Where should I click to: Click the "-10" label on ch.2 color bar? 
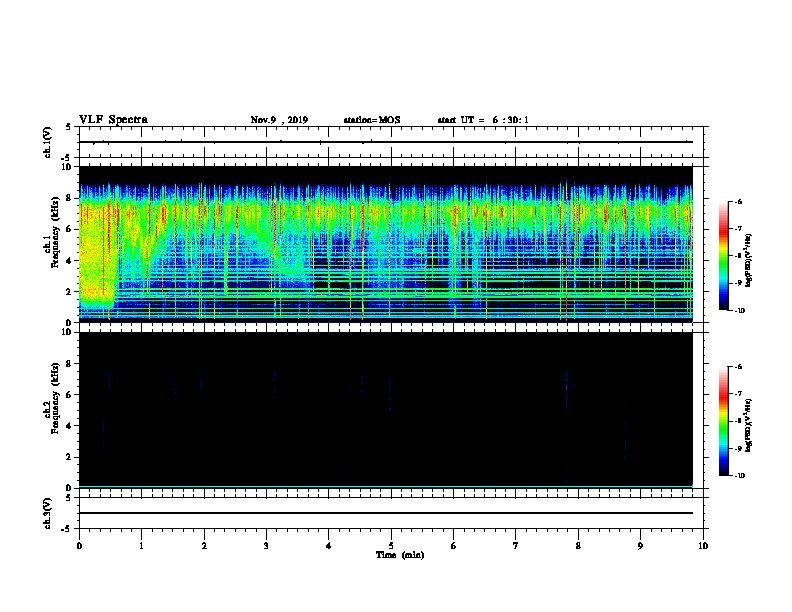click(x=739, y=476)
